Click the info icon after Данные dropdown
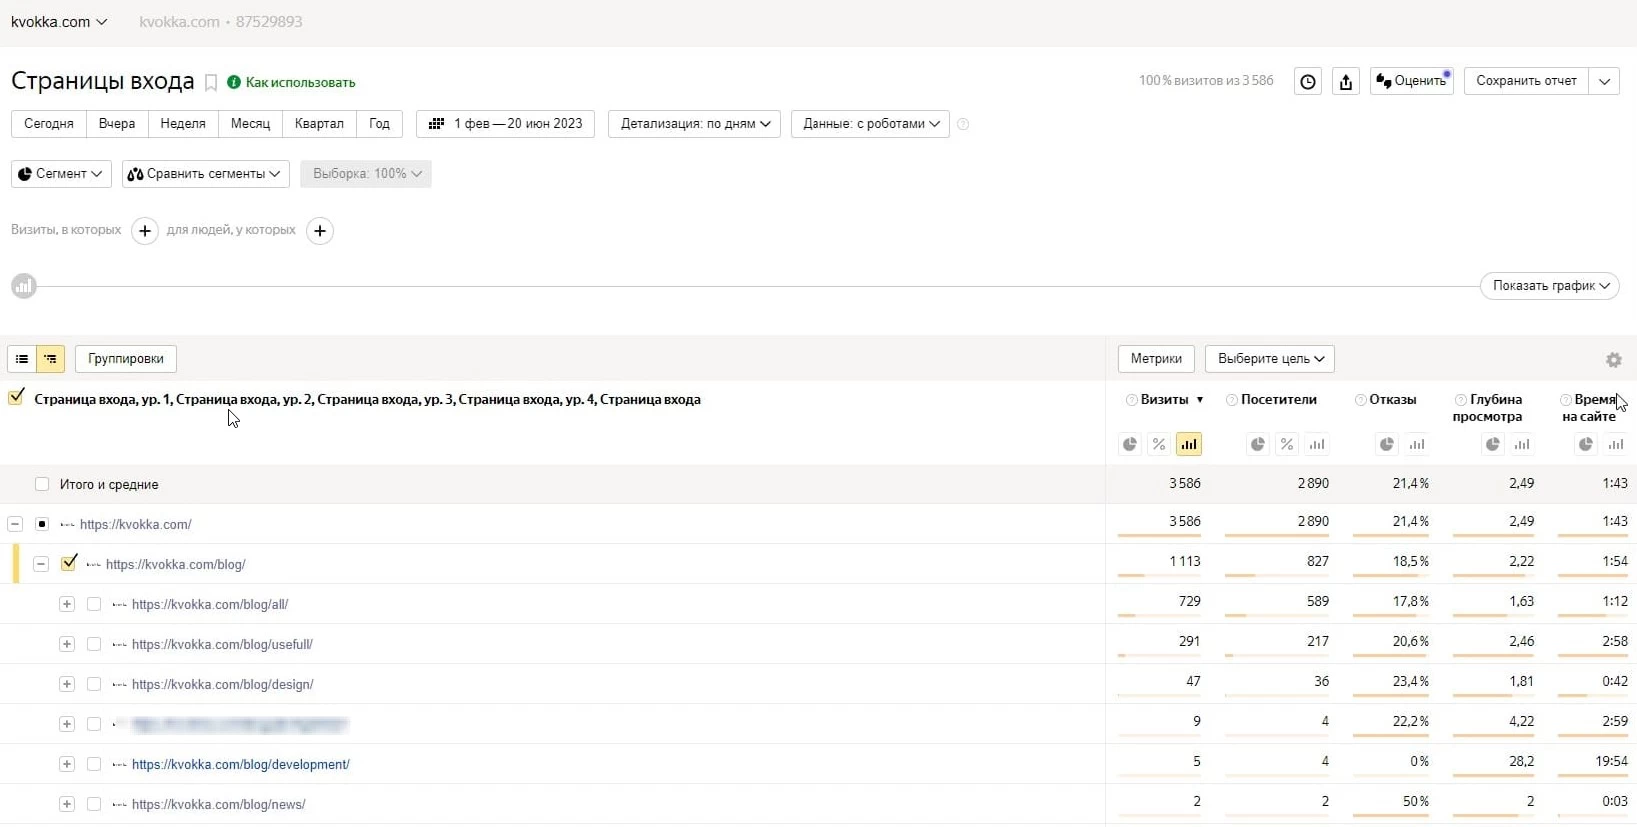Viewport: 1637px width, 827px height. (x=963, y=124)
